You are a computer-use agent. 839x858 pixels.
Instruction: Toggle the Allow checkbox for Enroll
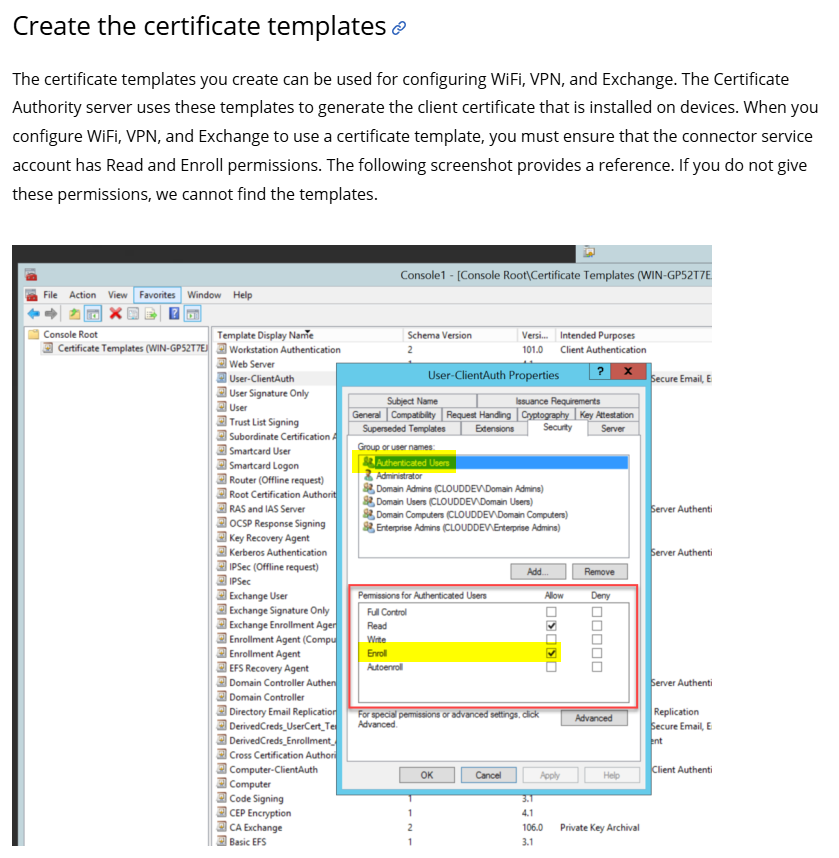click(550, 653)
